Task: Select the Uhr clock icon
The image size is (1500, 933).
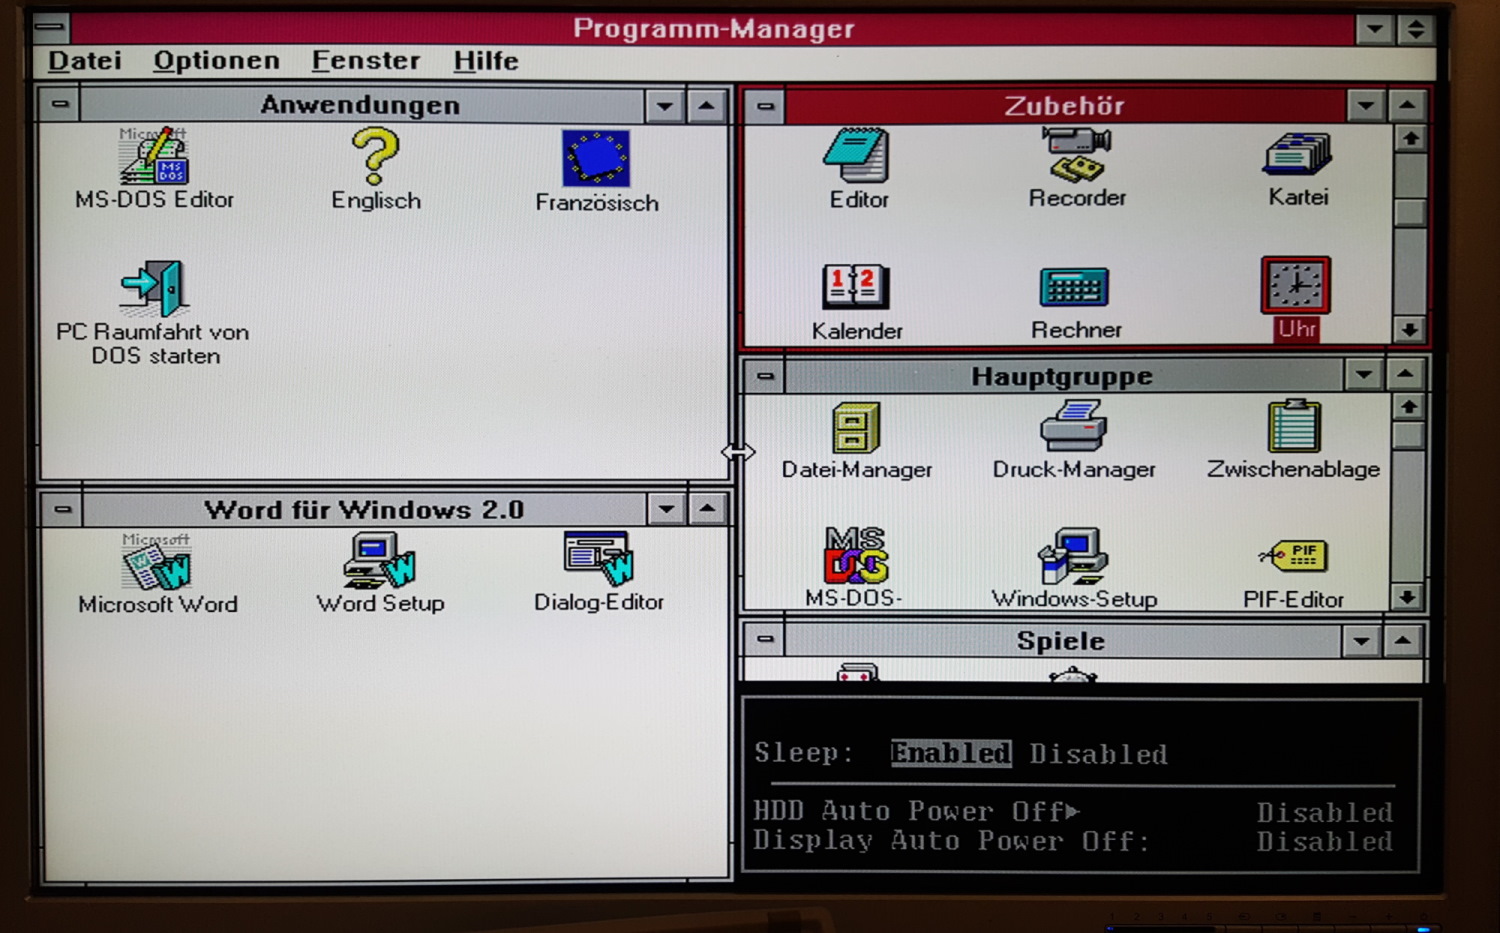Action: [x=1296, y=286]
